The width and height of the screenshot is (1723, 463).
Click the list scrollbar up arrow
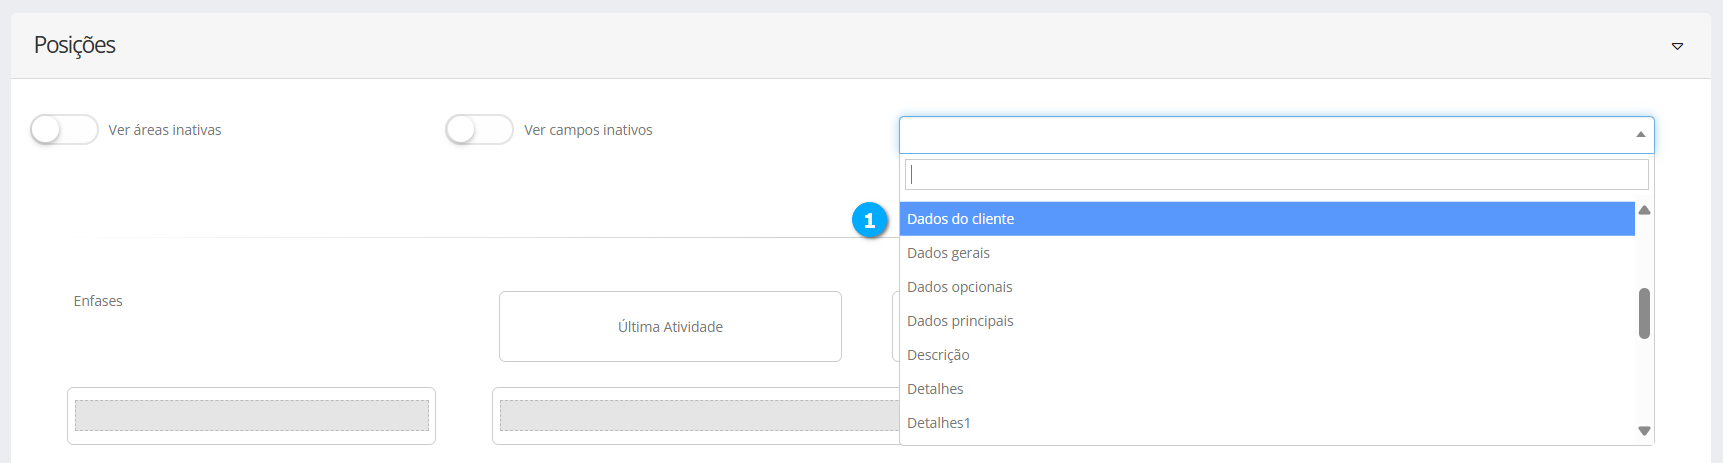point(1644,210)
